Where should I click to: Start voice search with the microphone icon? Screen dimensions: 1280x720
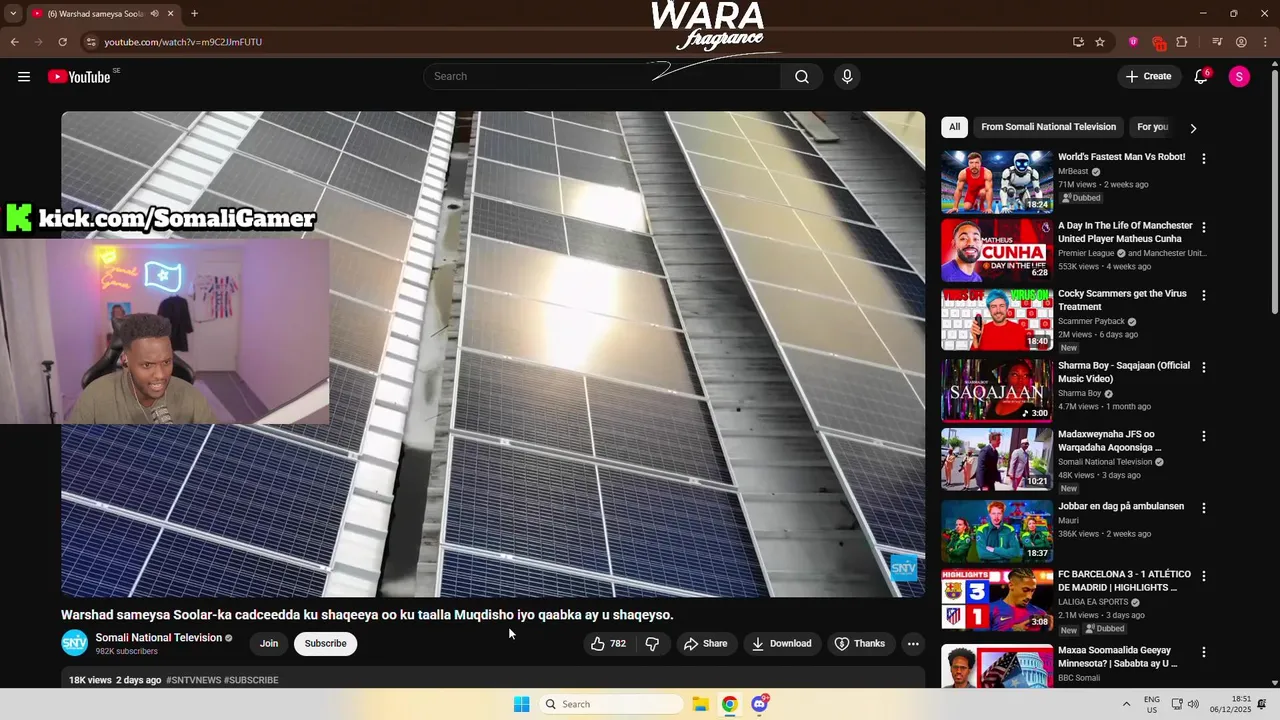[x=847, y=76]
